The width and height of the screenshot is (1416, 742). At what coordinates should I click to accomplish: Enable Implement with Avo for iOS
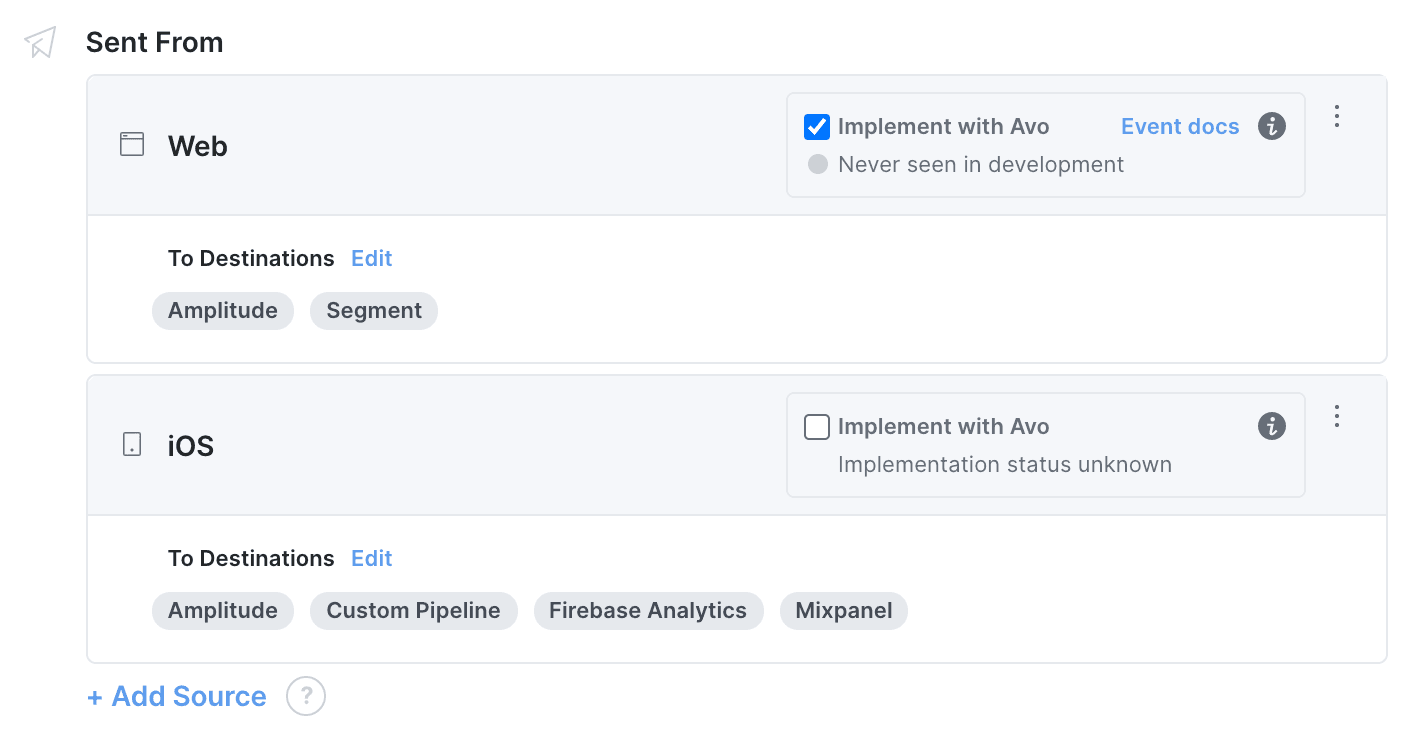(817, 427)
